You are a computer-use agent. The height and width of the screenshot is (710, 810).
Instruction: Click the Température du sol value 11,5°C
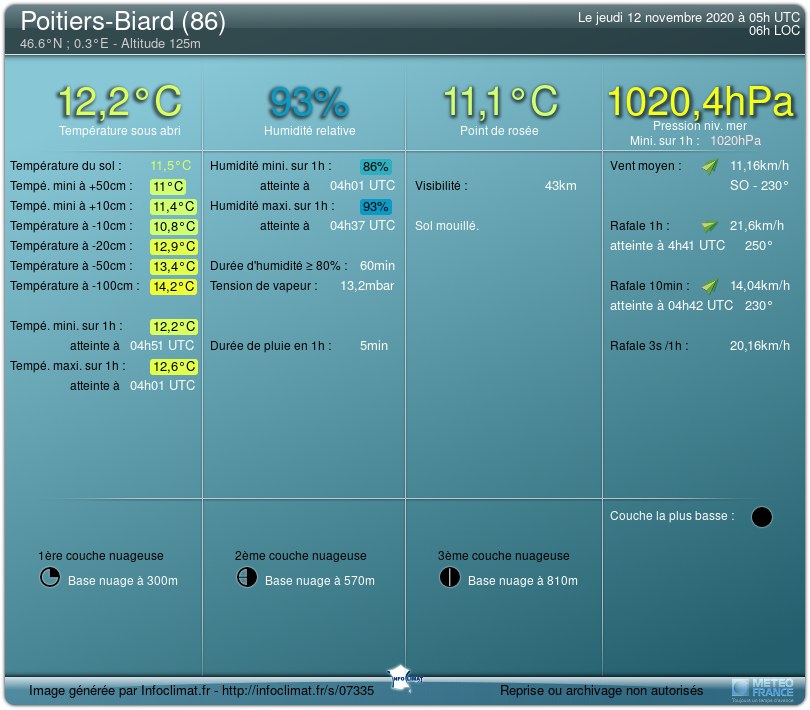pos(171,166)
